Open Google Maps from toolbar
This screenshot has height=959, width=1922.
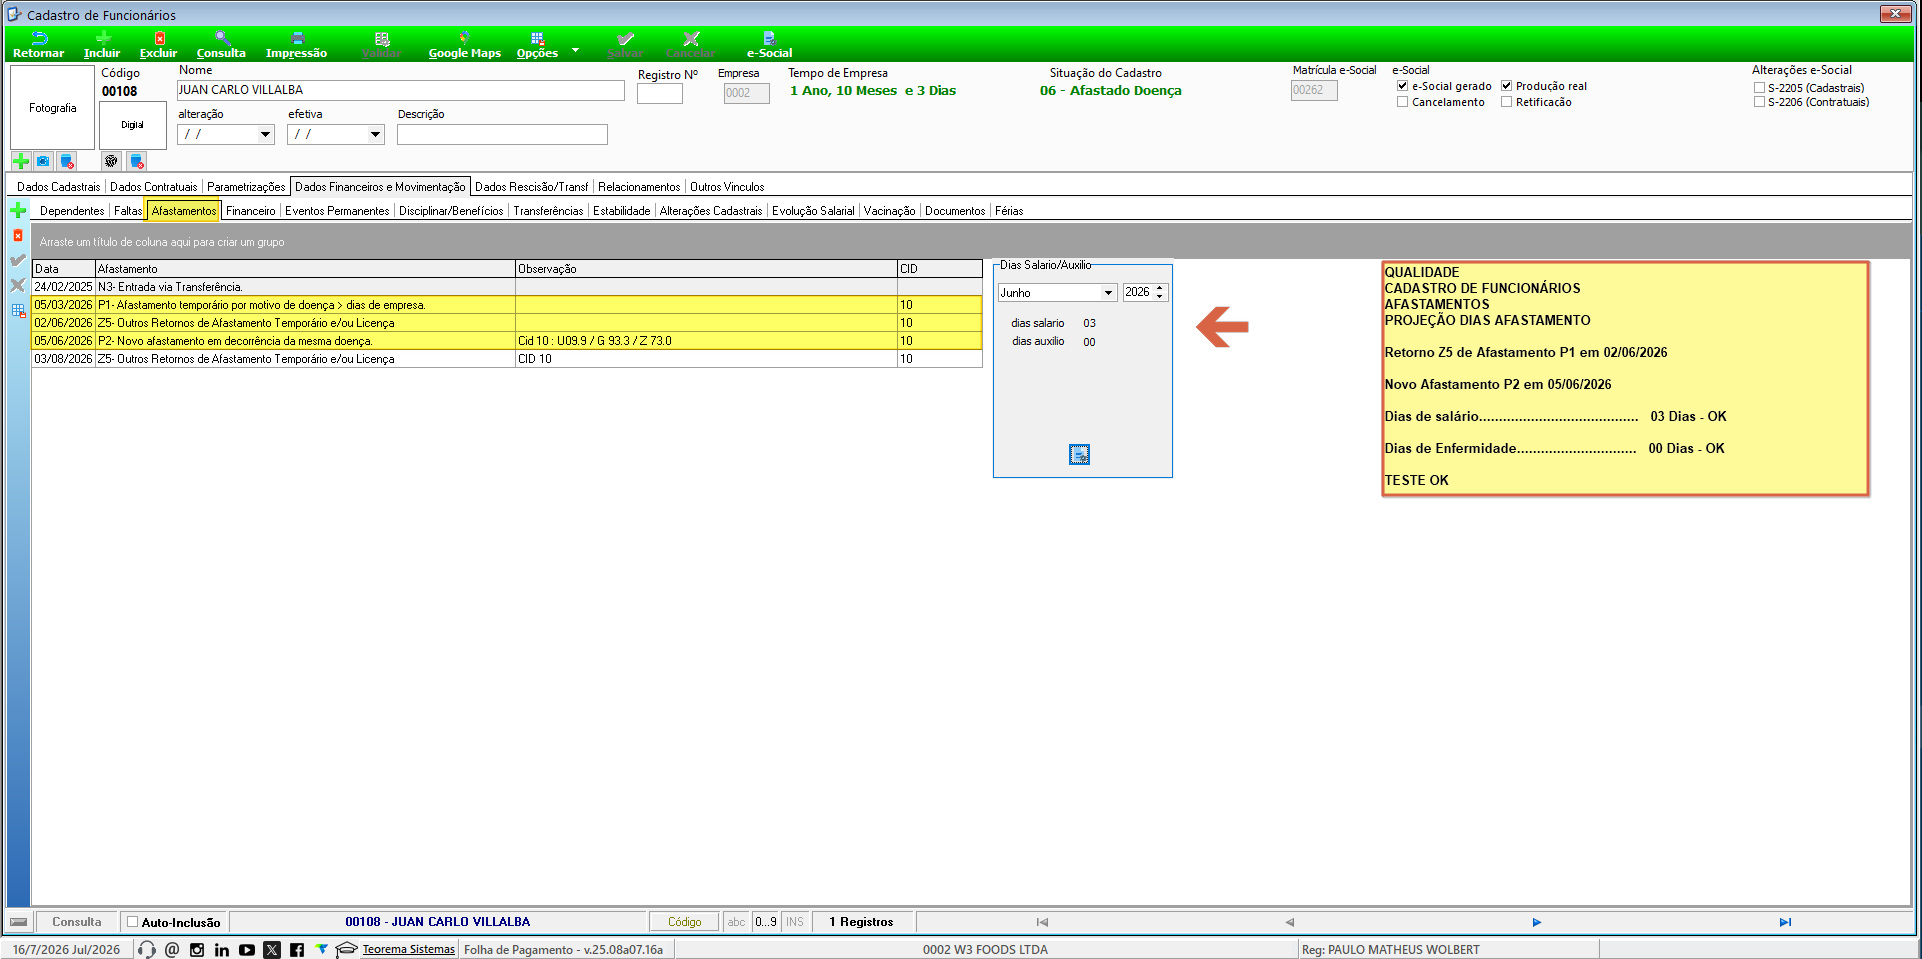coord(465,45)
